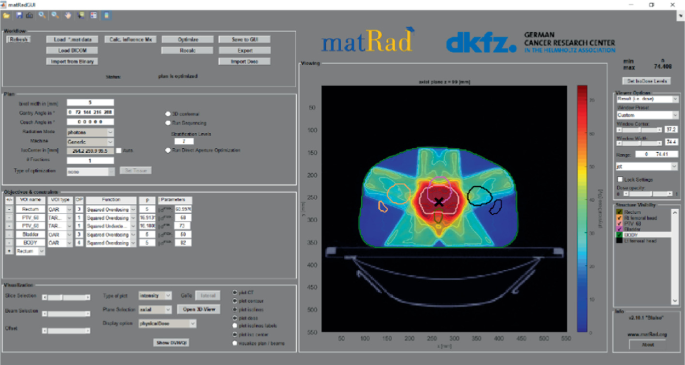Open the Type of plot dropdown

155,296
